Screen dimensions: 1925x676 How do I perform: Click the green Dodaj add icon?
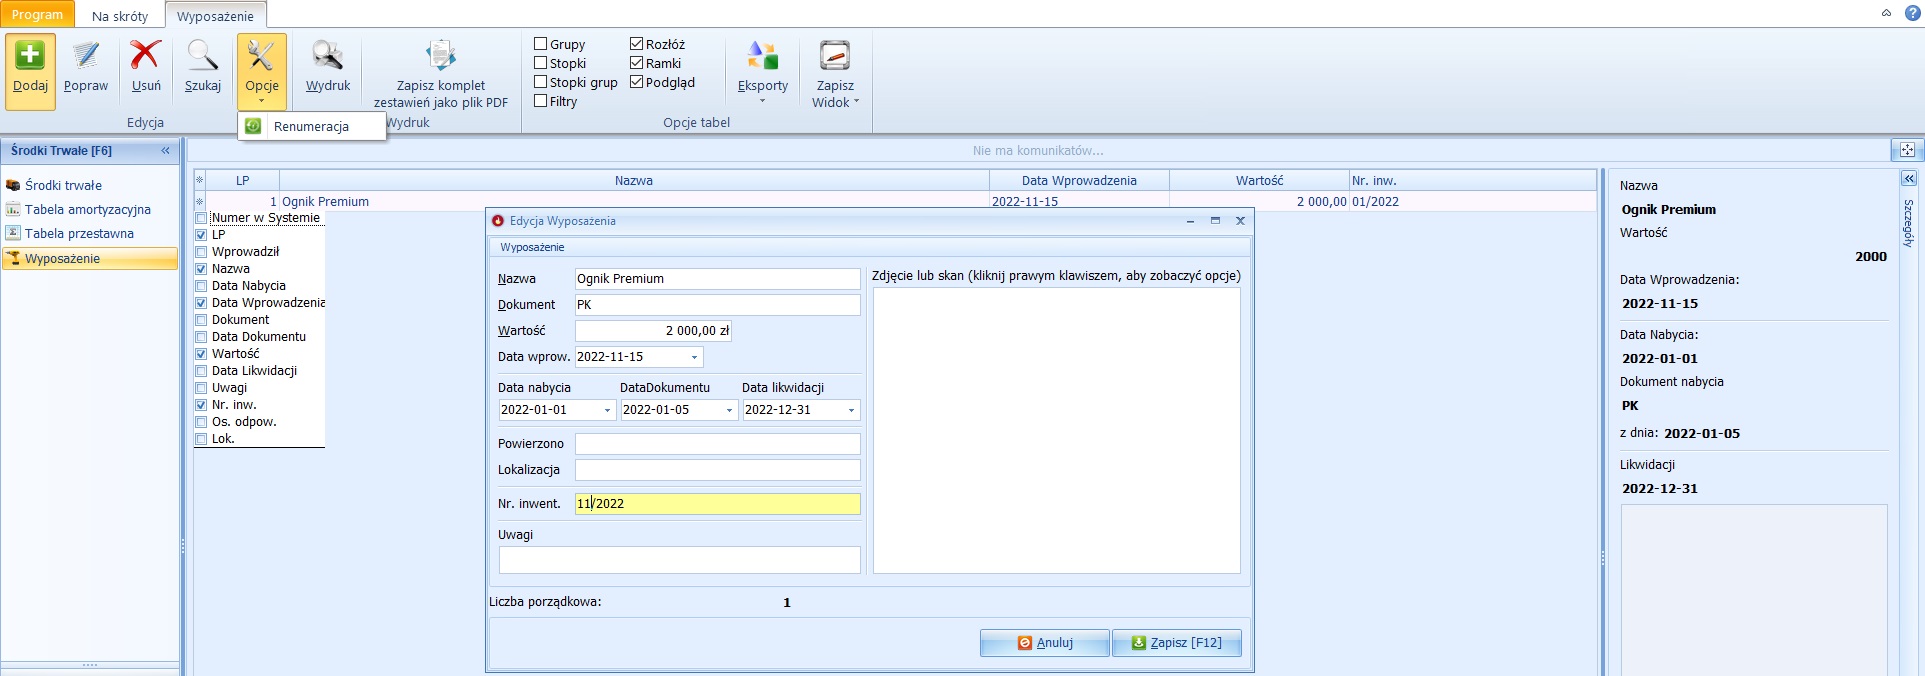30,56
